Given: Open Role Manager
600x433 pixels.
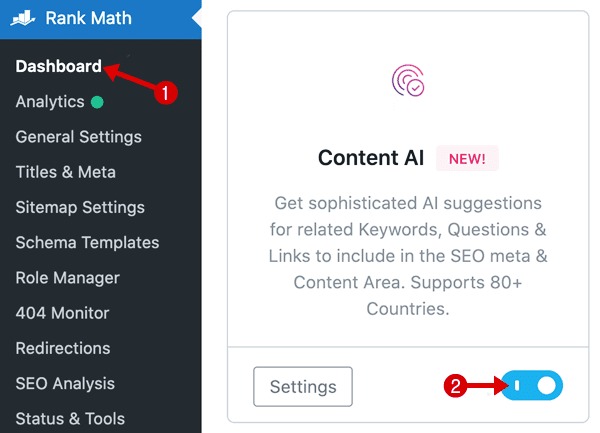Looking at the screenshot, I should (x=67, y=278).
